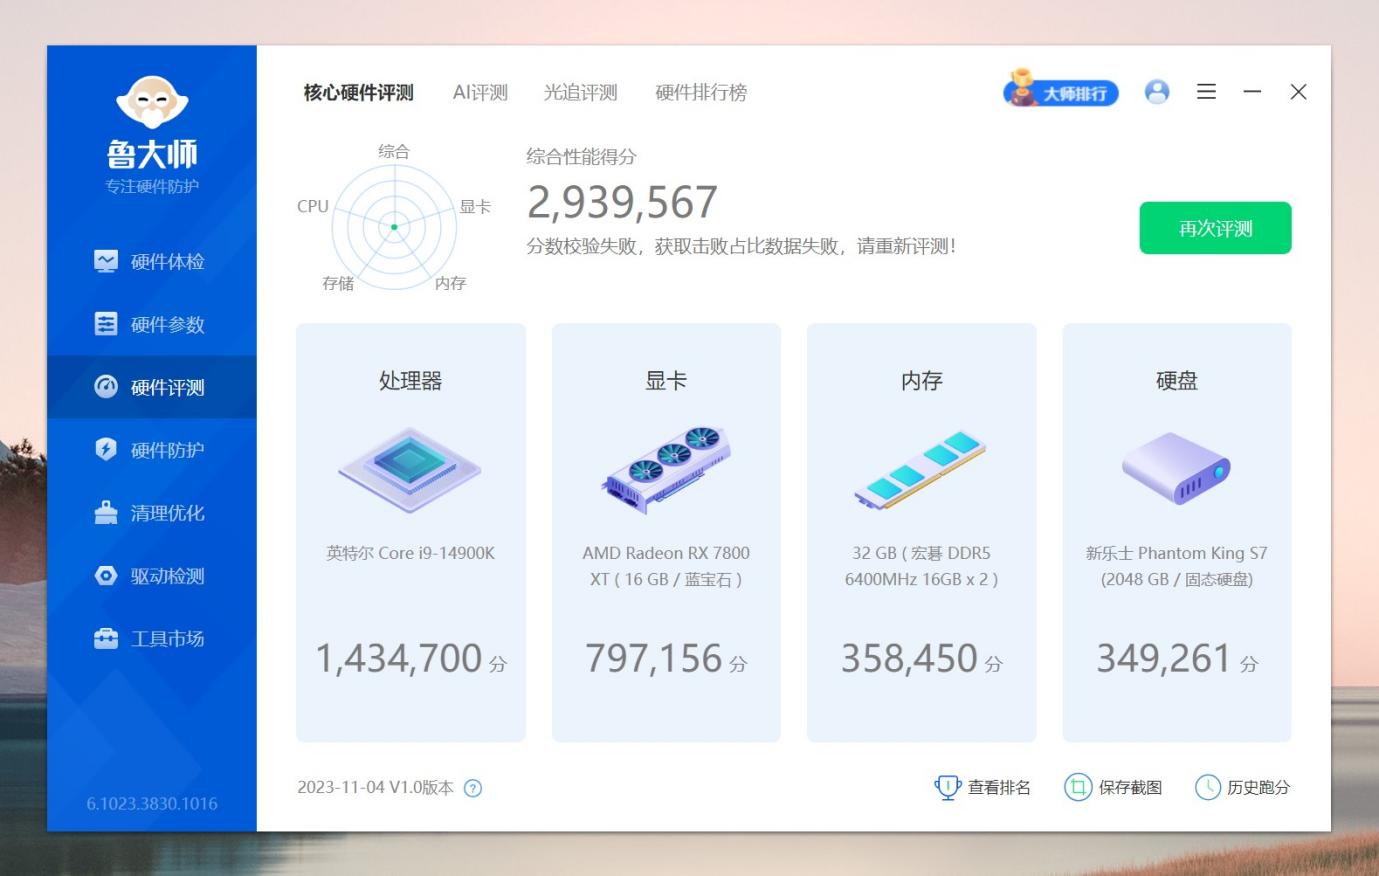Viewport: 1379px width, 876px height.
Task: Open 硬件体检 in the sidebar
Action: 151,261
